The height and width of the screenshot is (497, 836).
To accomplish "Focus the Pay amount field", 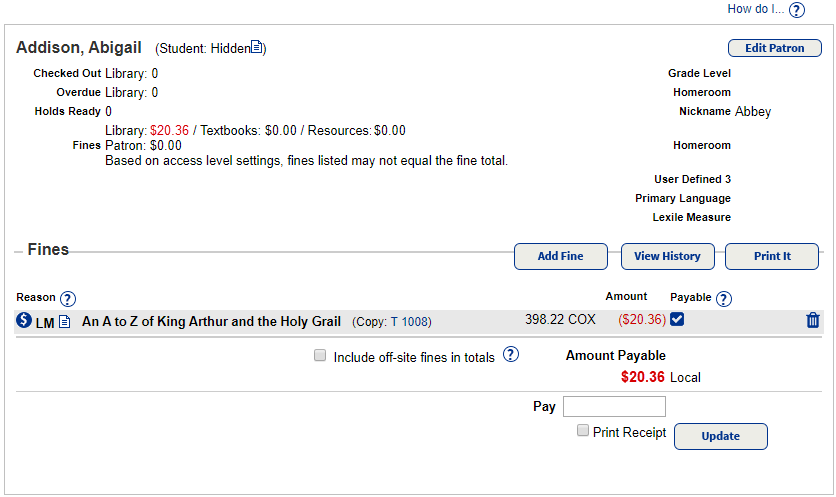I will click(x=614, y=406).
